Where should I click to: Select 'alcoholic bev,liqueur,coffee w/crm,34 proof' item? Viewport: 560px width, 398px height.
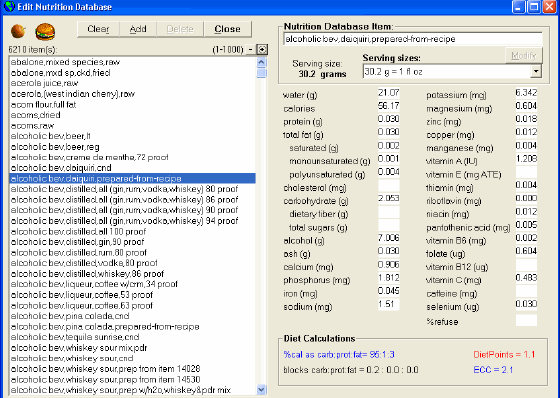pyautogui.click(x=132, y=284)
